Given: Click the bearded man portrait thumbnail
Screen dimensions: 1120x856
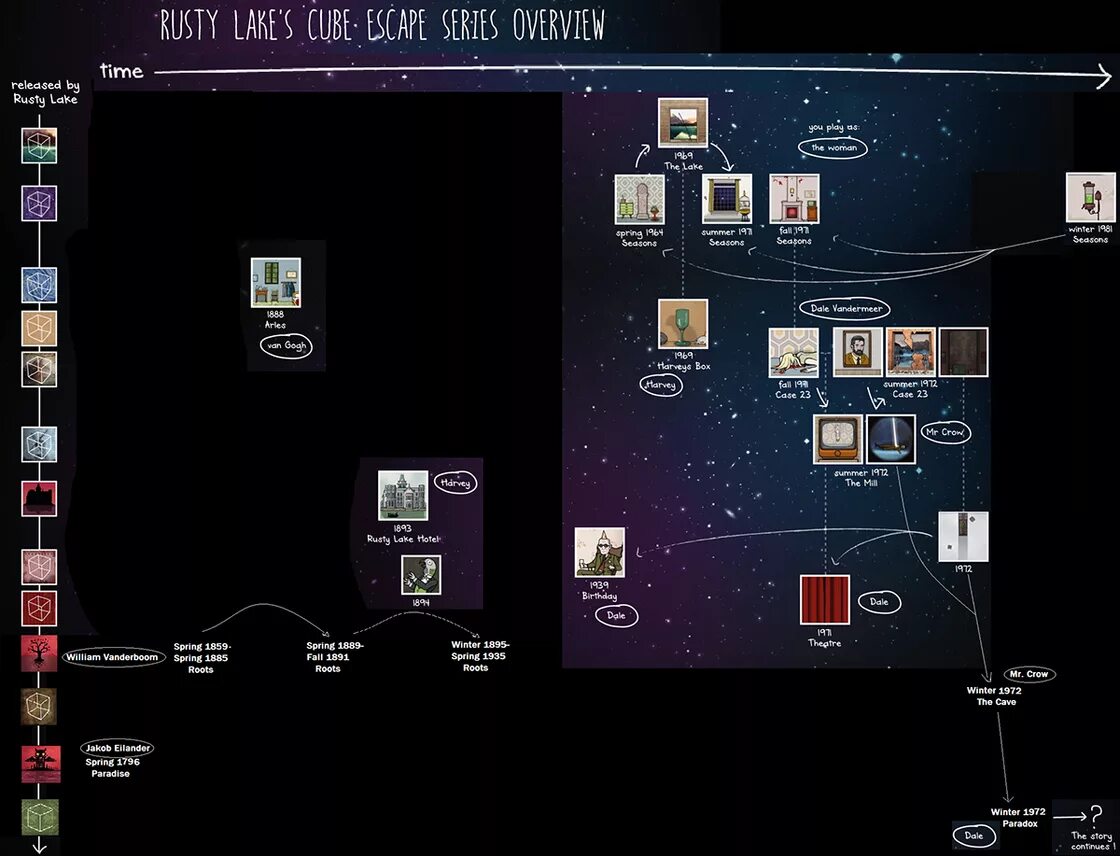Looking at the screenshot, I should [858, 352].
